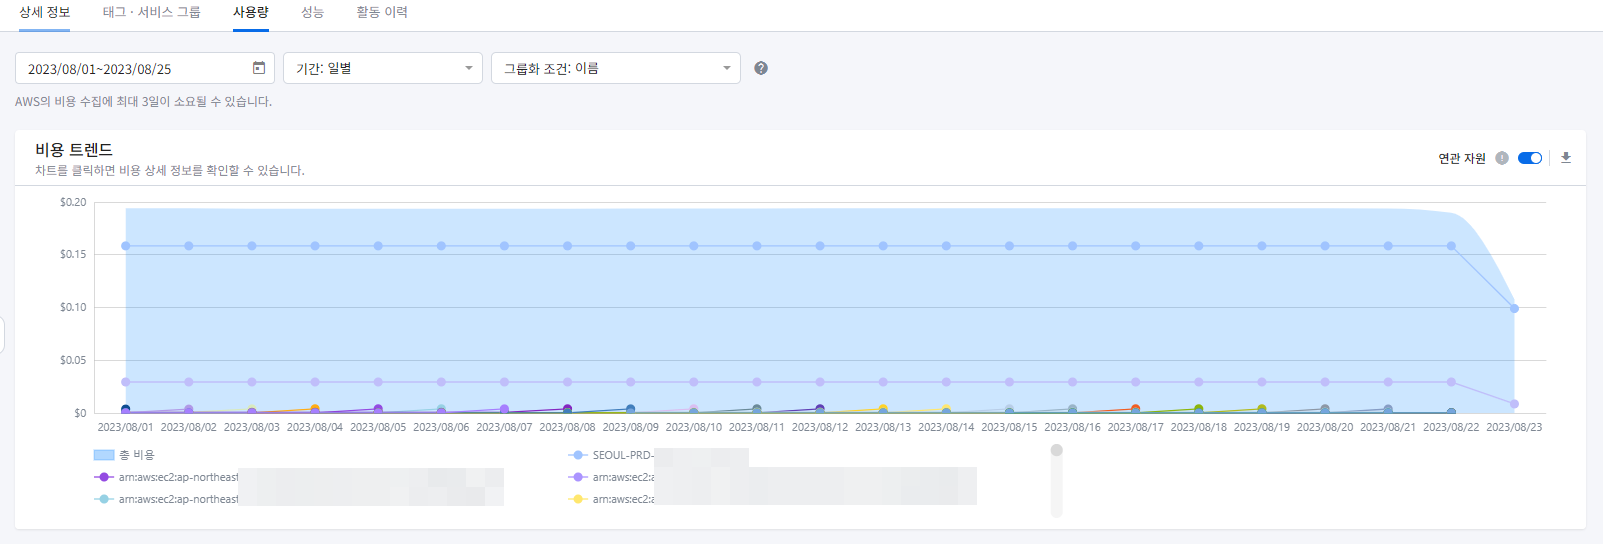The width and height of the screenshot is (1603, 544).
Task: Expand the collapsed side panel handle on left edge
Action: pos(2,335)
